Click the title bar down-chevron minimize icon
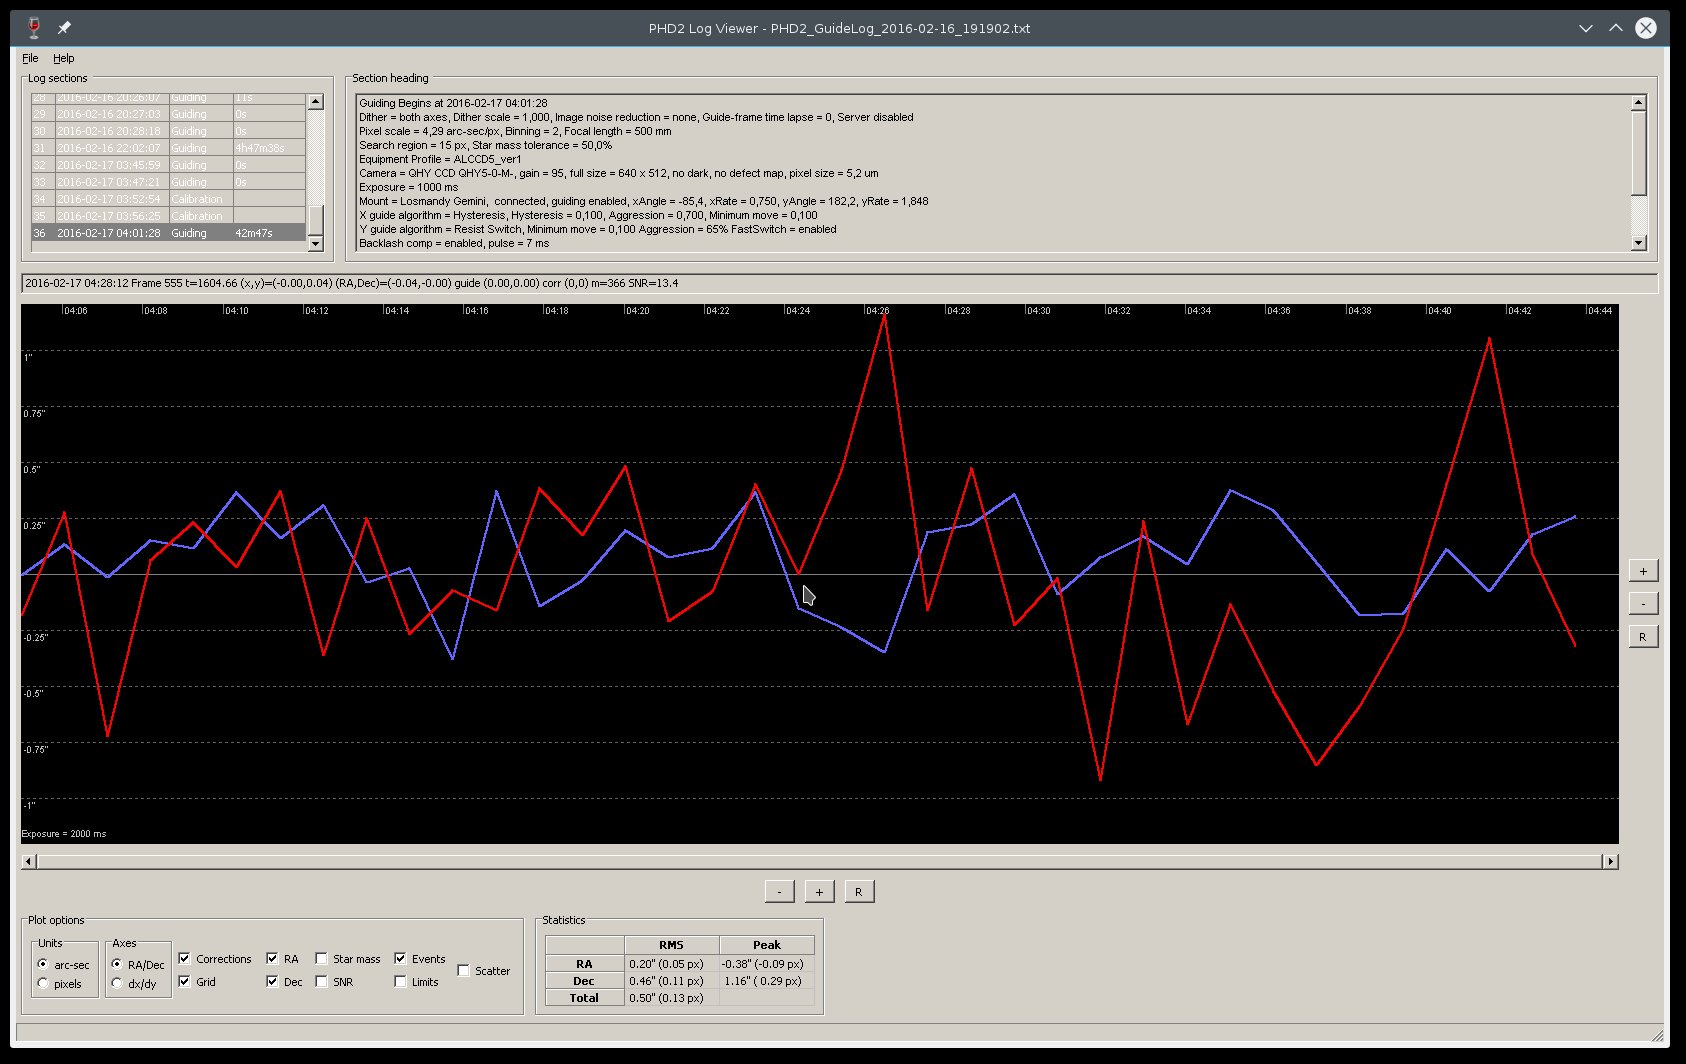Viewport: 1686px width, 1064px height. pyautogui.click(x=1585, y=28)
